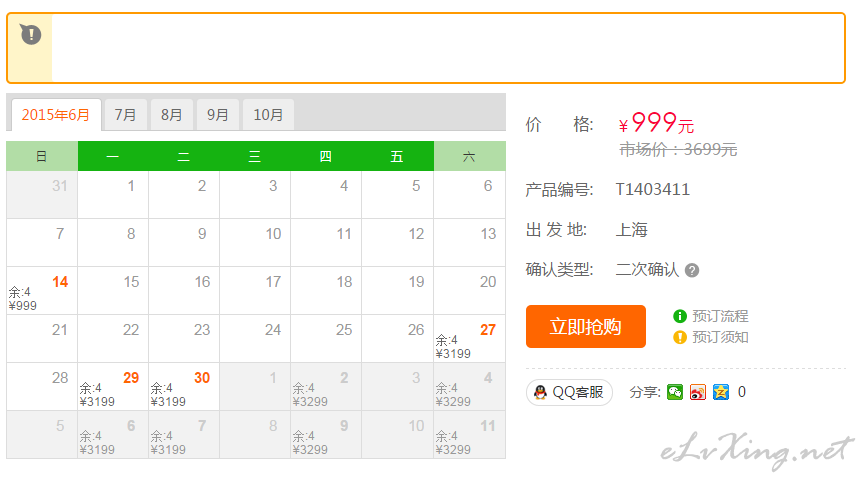The image size is (865, 484).
Task: Click the 四 weekday header
Action: [x=326, y=156]
